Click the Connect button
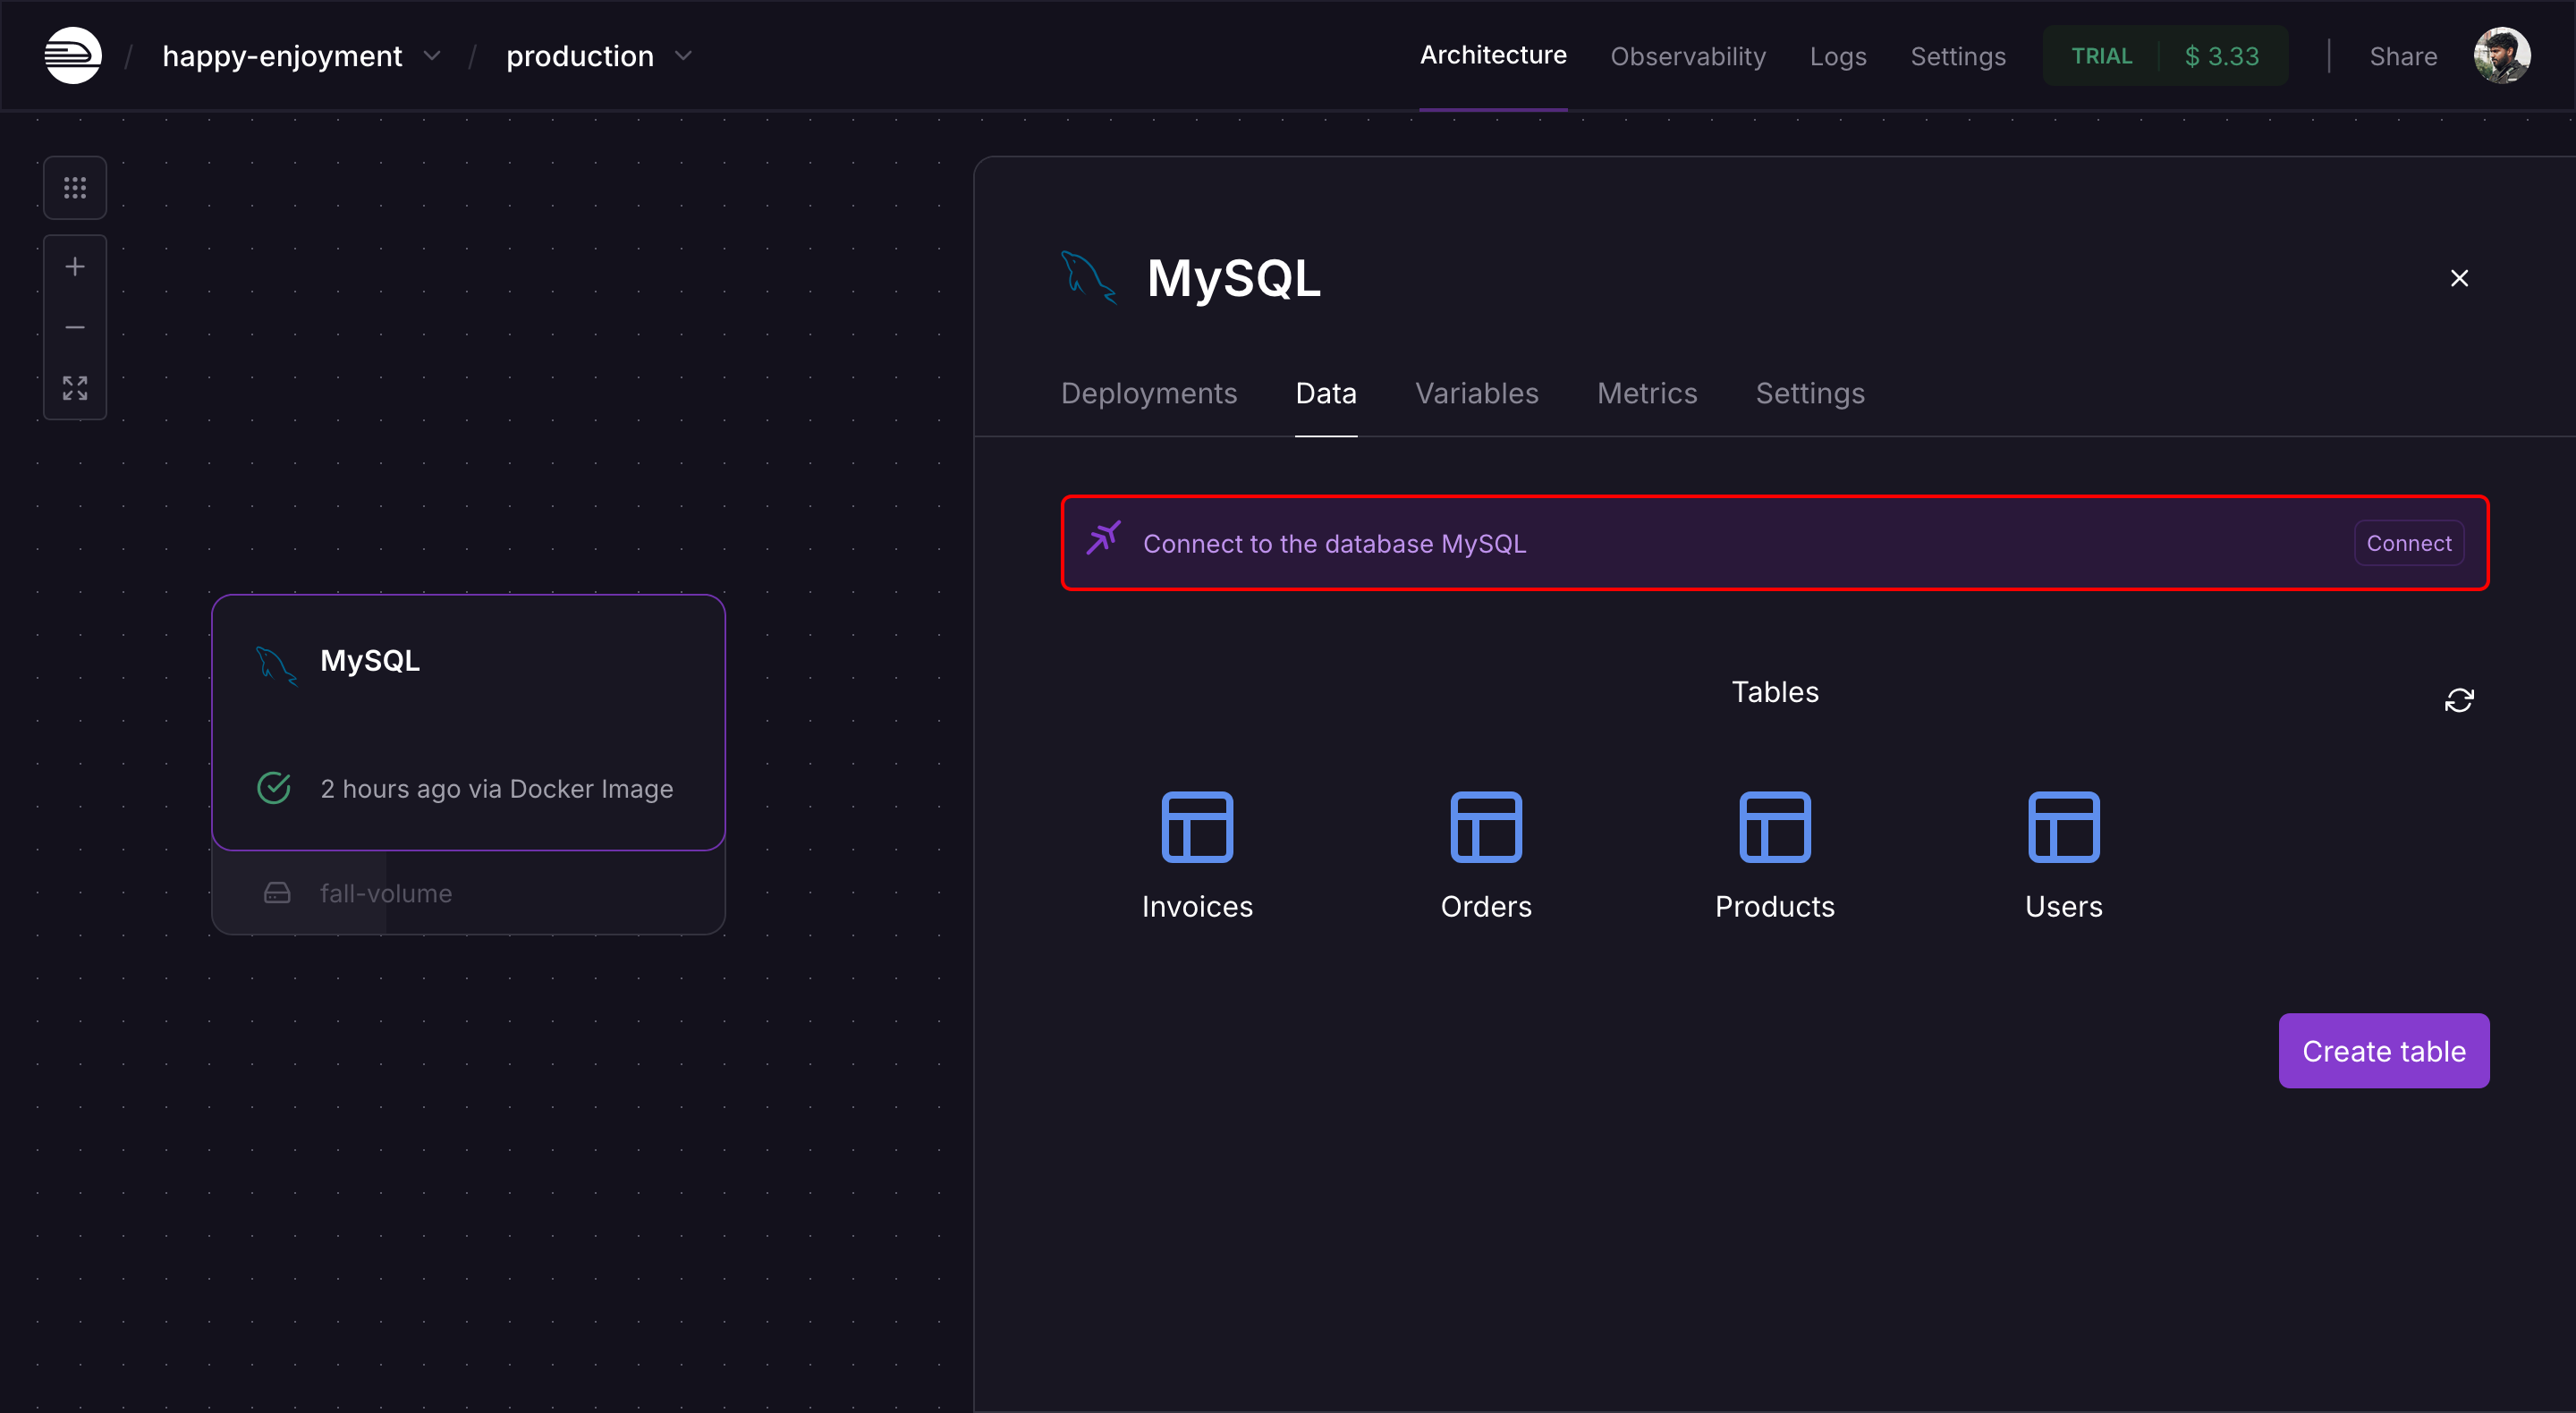This screenshot has width=2576, height=1413. click(x=2409, y=543)
